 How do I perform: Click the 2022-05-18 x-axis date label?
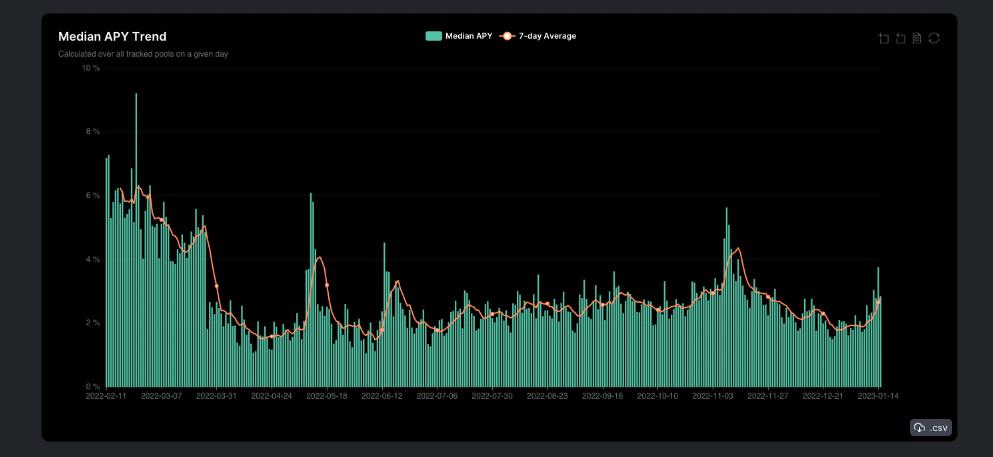[x=327, y=396]
